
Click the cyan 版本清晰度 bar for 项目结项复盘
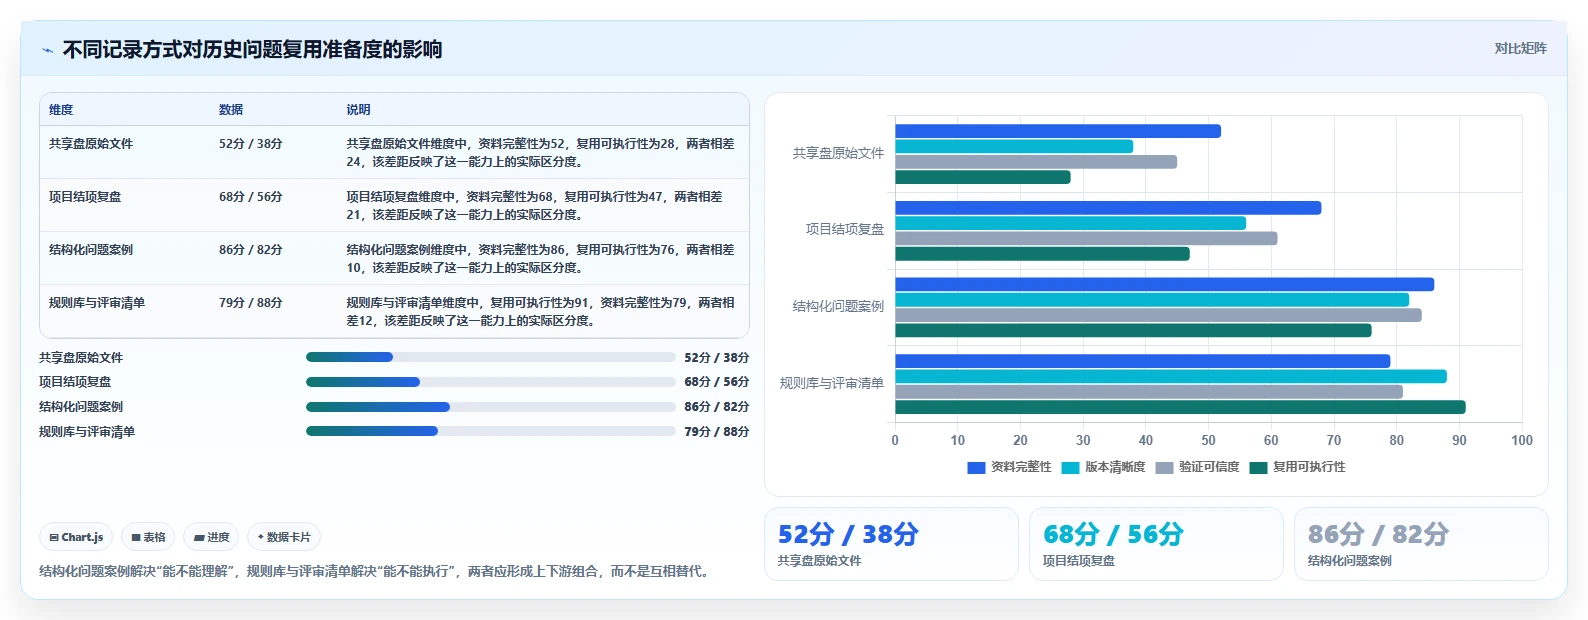1070,223
